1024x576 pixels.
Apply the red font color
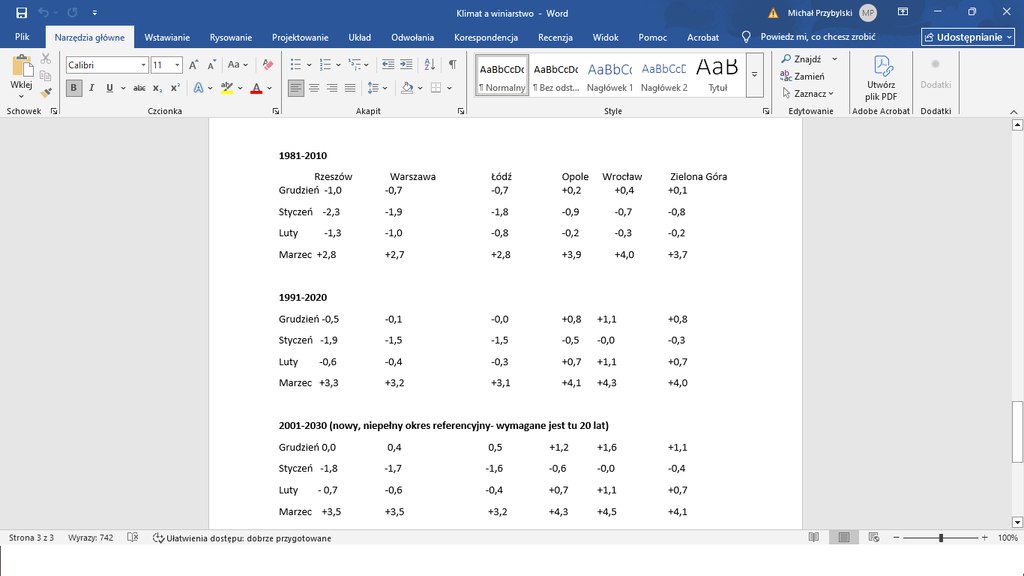pos(257,88)
